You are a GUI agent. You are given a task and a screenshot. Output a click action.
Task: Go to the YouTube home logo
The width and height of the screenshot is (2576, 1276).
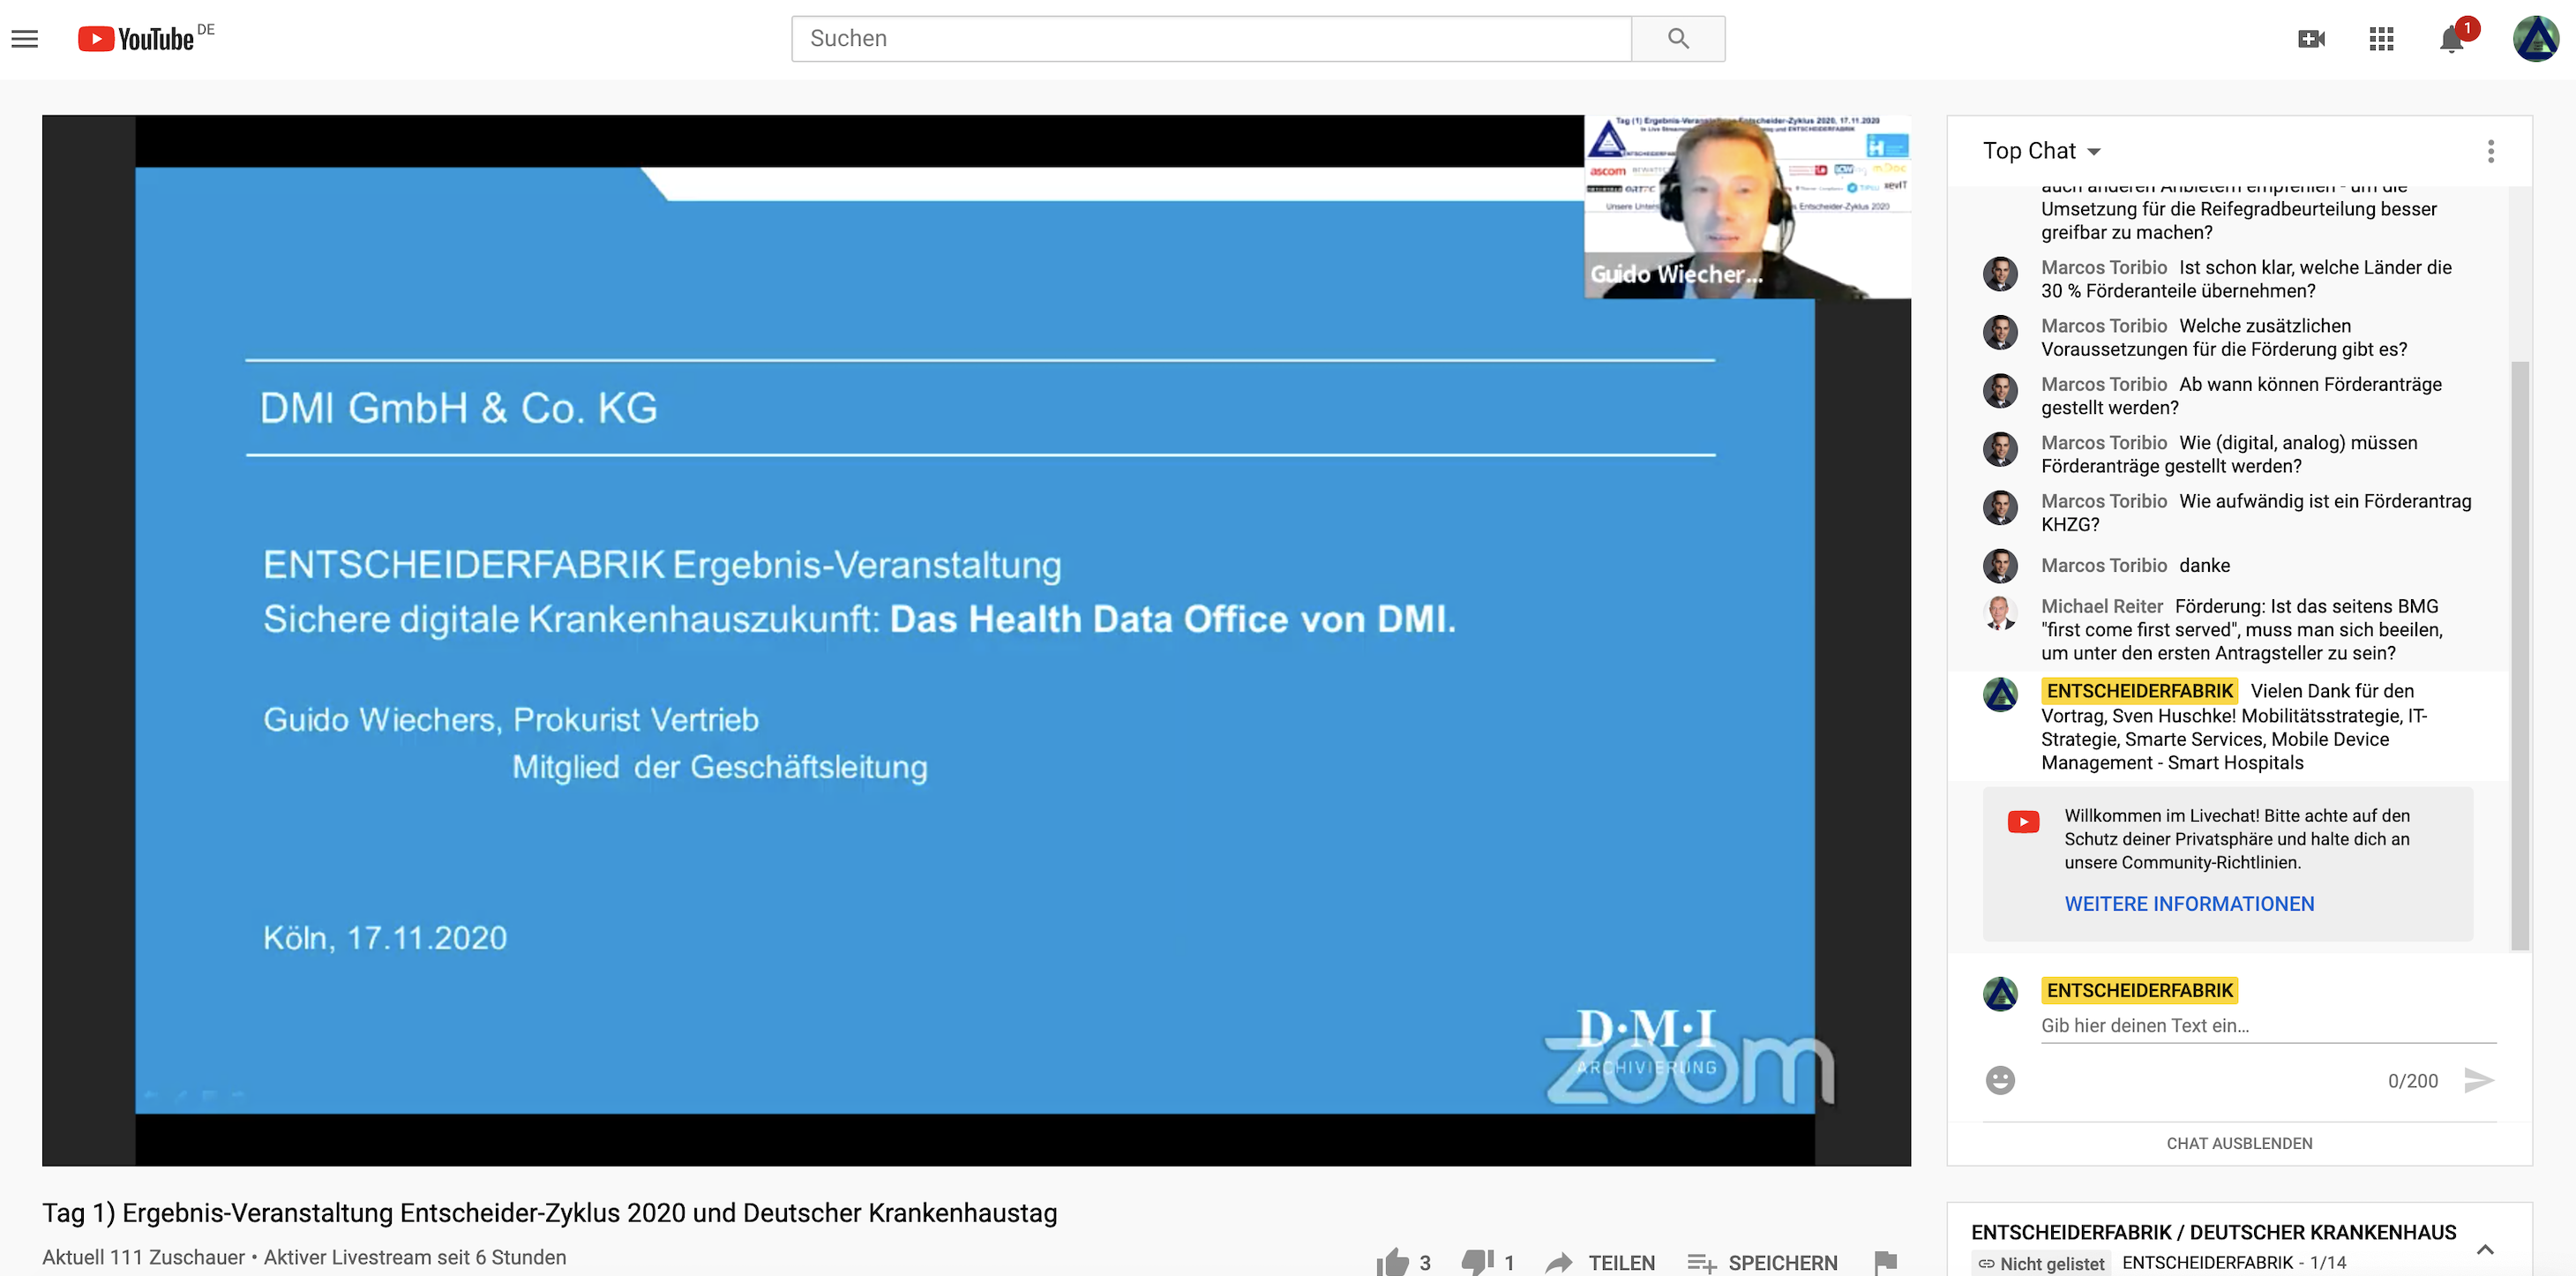point(137,39)
